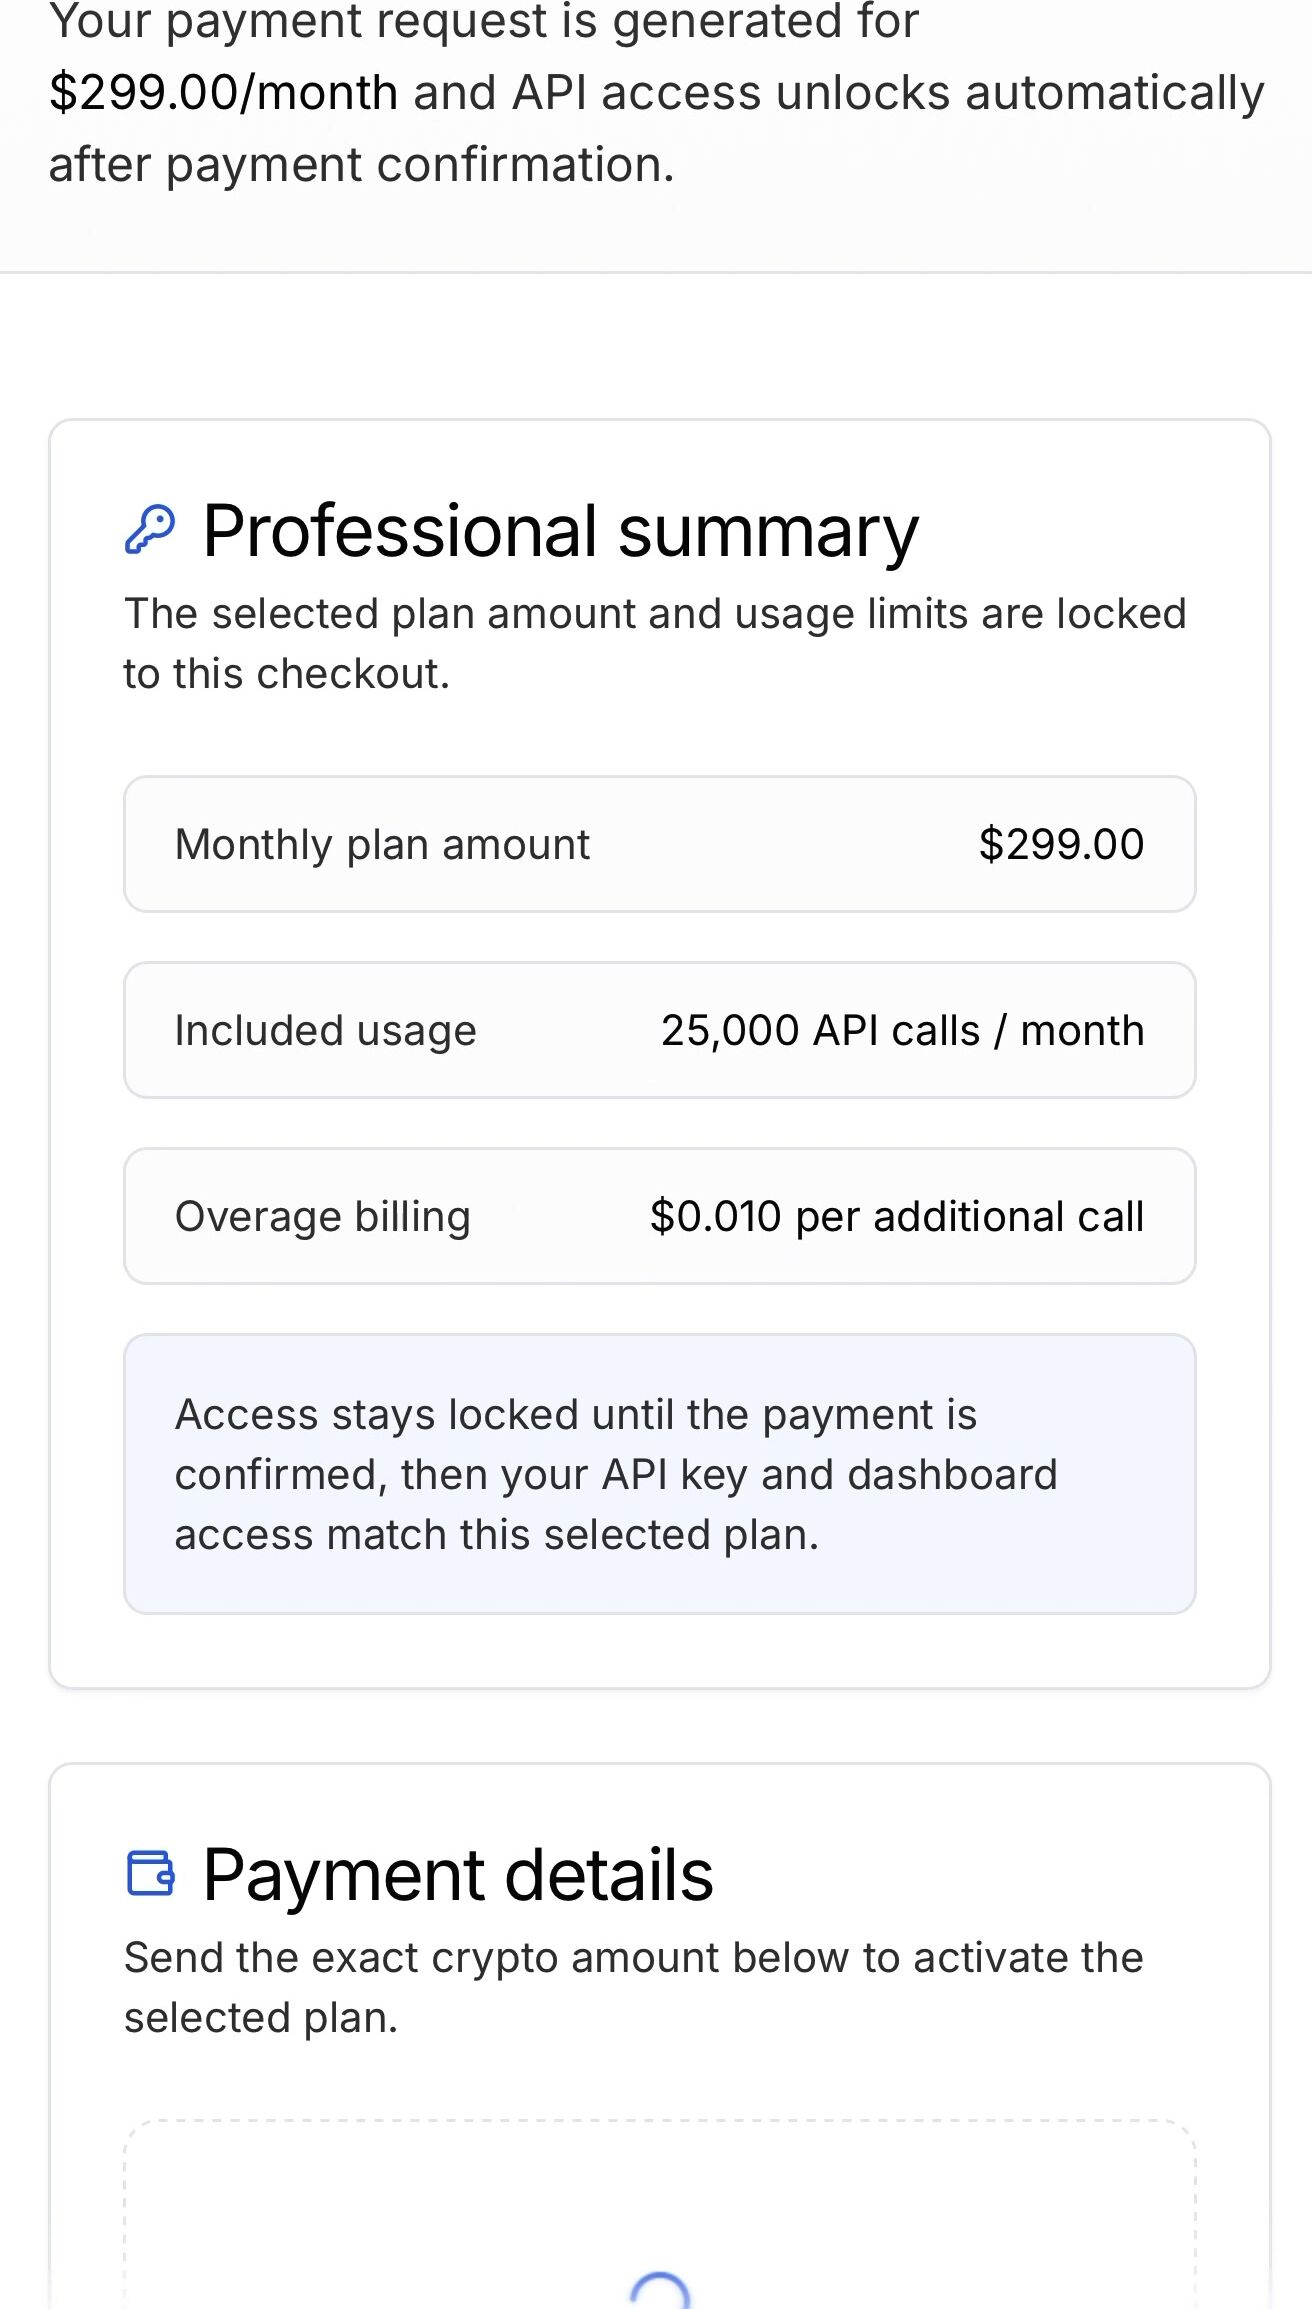Click the key icon beside Professional summary
Viewport: 1312px width, 2309px height.
(150, 530)
